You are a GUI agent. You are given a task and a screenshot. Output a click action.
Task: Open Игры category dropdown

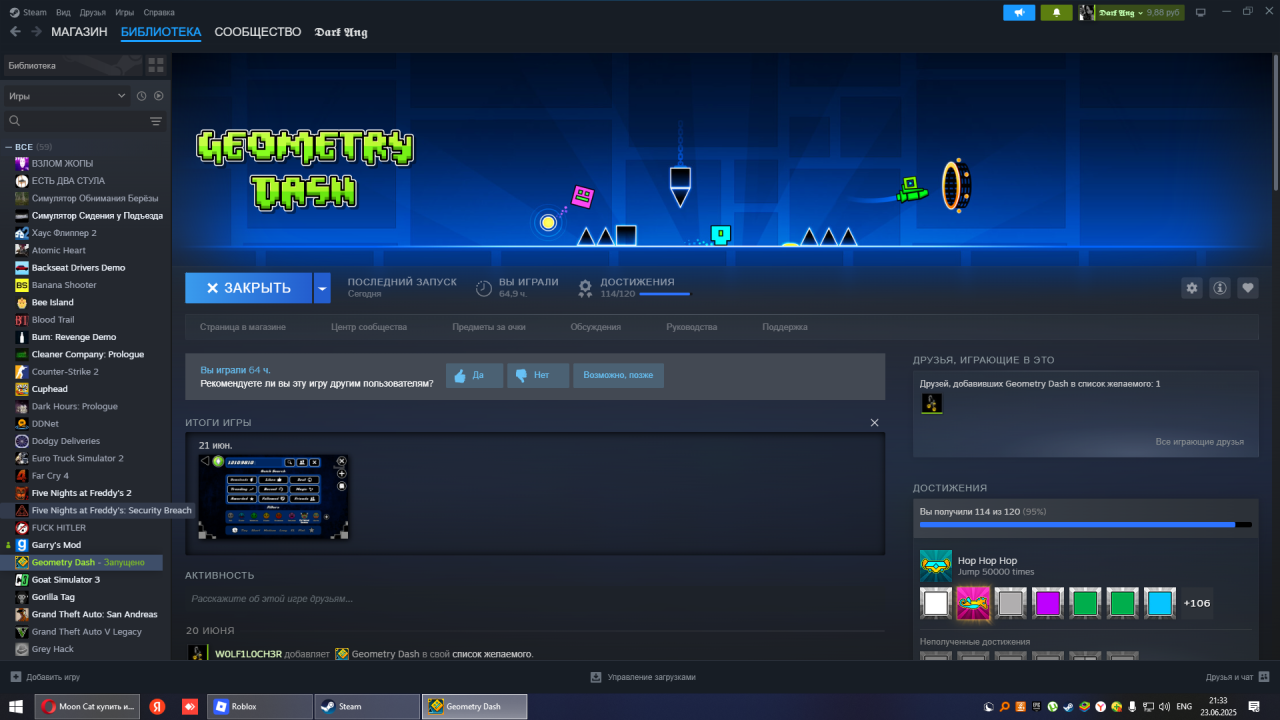point(67,96)
